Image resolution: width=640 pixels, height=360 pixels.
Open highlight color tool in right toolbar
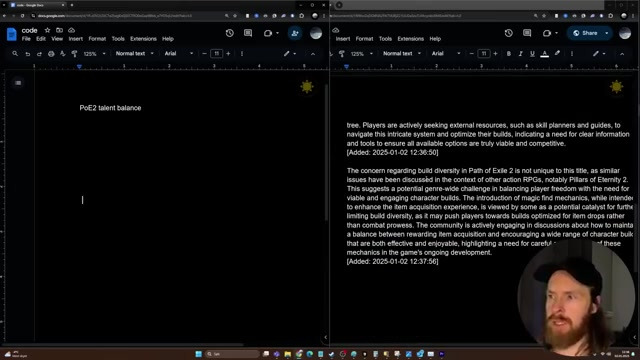[557, 53]
